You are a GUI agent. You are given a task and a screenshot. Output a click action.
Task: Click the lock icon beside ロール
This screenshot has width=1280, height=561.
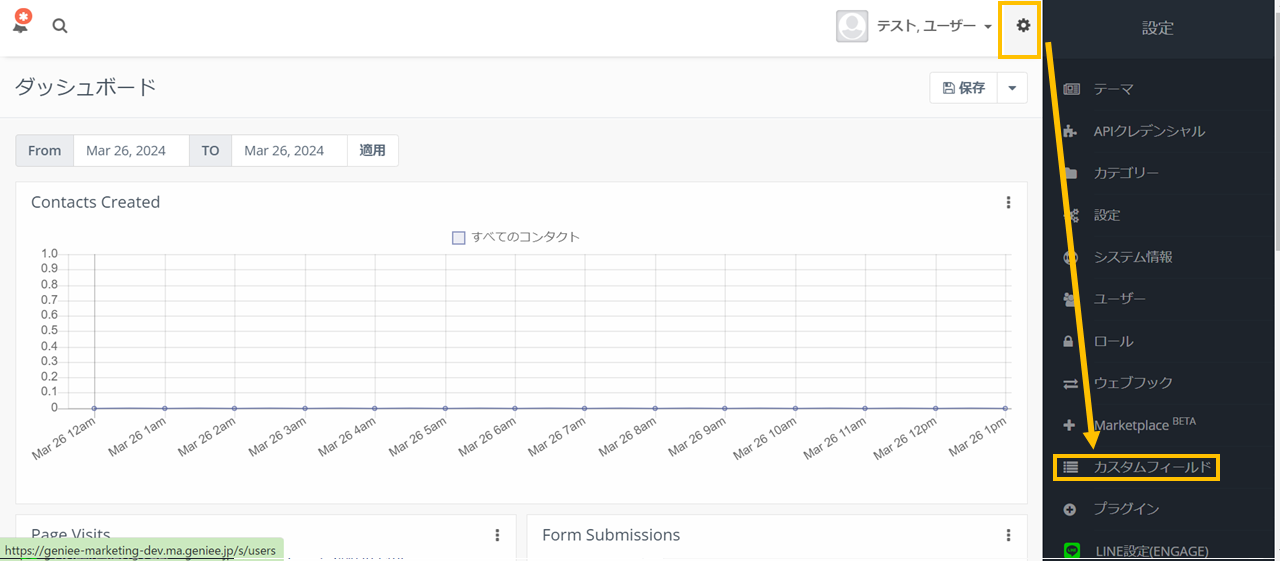(1069, 341)
